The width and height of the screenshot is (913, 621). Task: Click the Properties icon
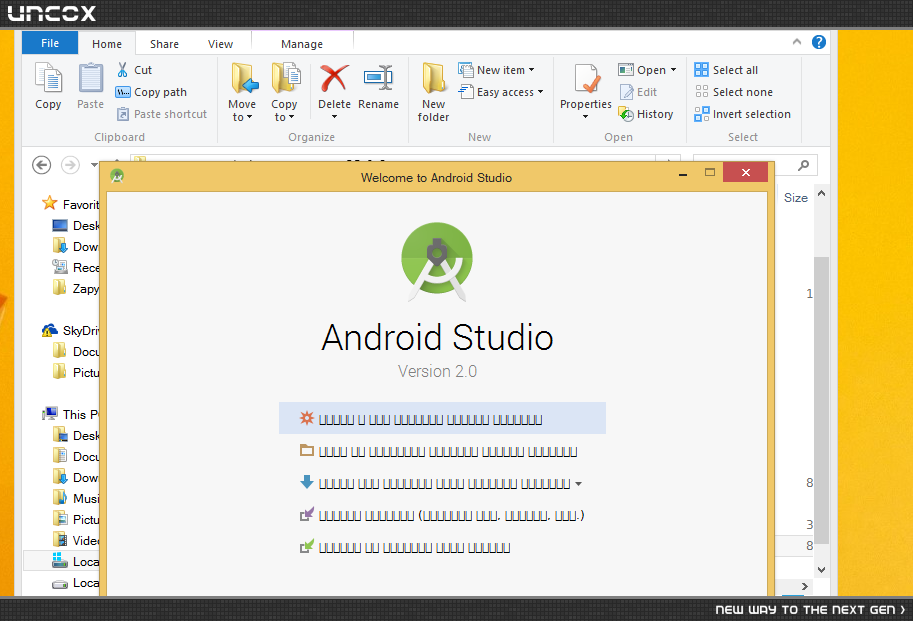tap(587, 79)
